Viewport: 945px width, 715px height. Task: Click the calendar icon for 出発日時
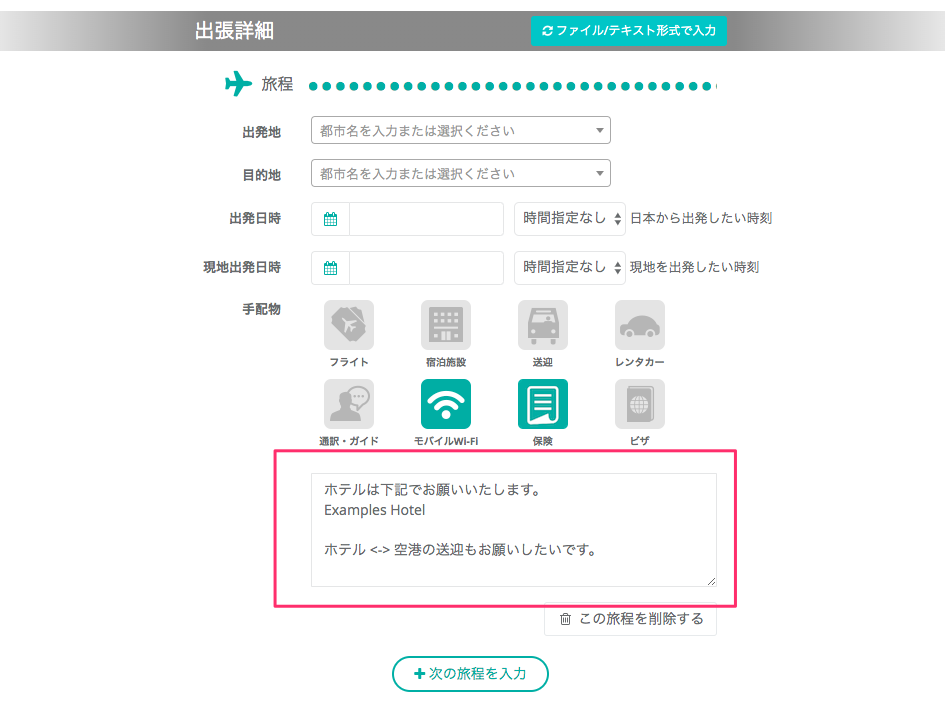click(331, 219)
